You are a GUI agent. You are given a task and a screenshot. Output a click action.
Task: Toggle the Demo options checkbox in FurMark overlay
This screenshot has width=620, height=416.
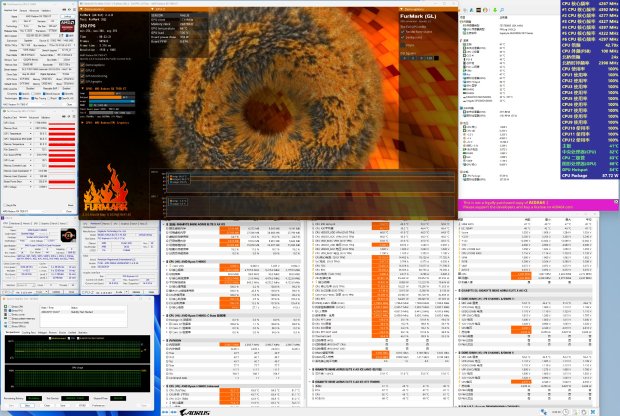(x=83, y=65)
